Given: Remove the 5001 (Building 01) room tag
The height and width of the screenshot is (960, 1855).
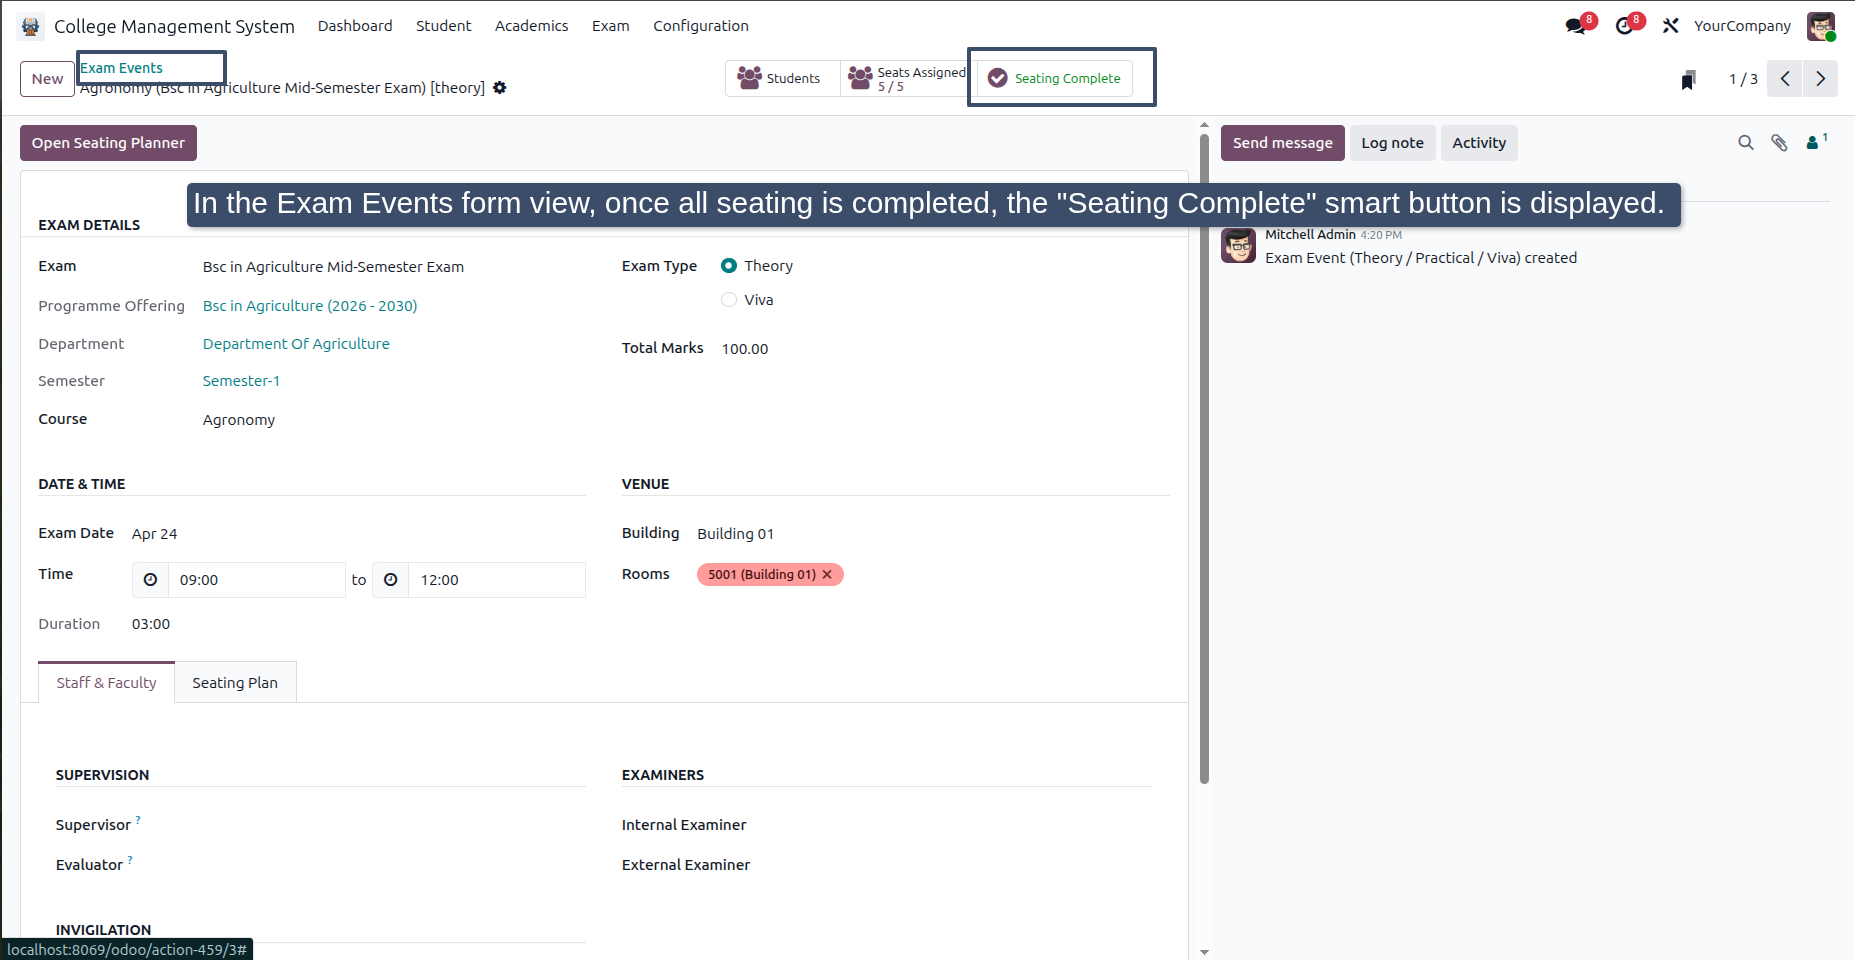Looking at the screenshot, I should [x=827, y=575].
